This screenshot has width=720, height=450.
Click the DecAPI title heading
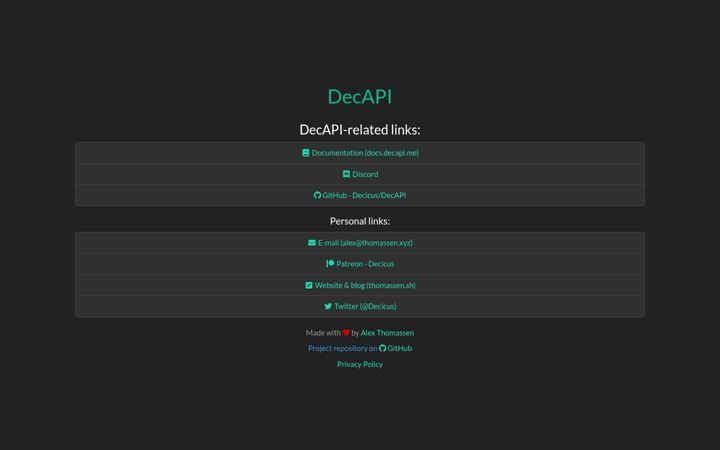point(360,97)
